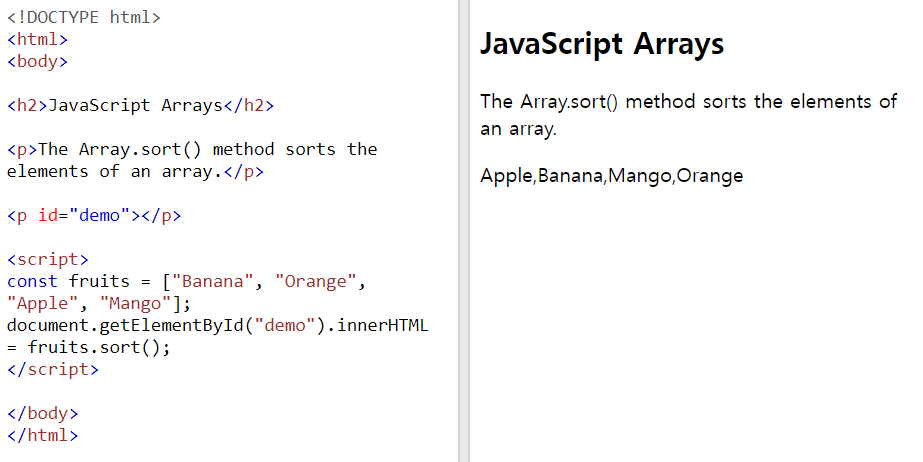Click the vertical splitter between code and result
Image resolution: width=923 pixels, height=462 pixels.
[464, 231]
